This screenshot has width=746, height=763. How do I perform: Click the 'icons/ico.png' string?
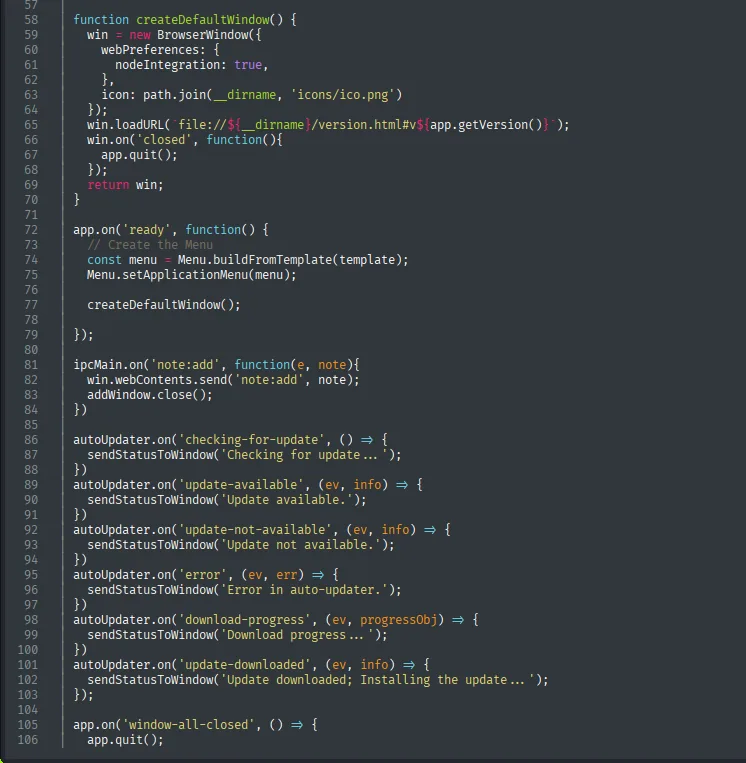point(344,95)
